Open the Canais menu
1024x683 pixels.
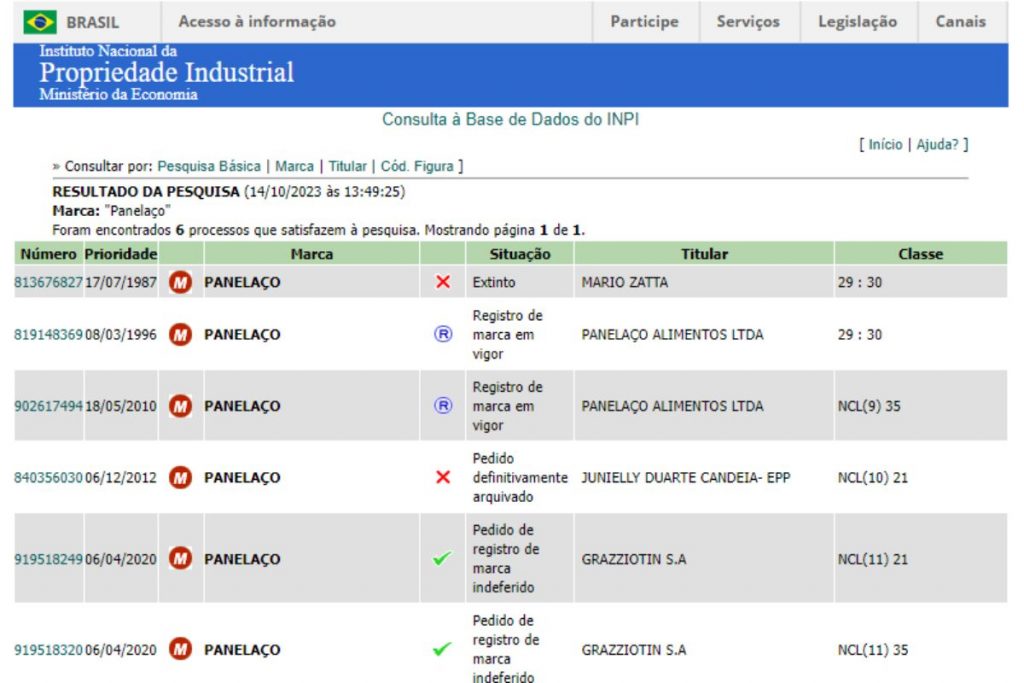pos(961,22)
